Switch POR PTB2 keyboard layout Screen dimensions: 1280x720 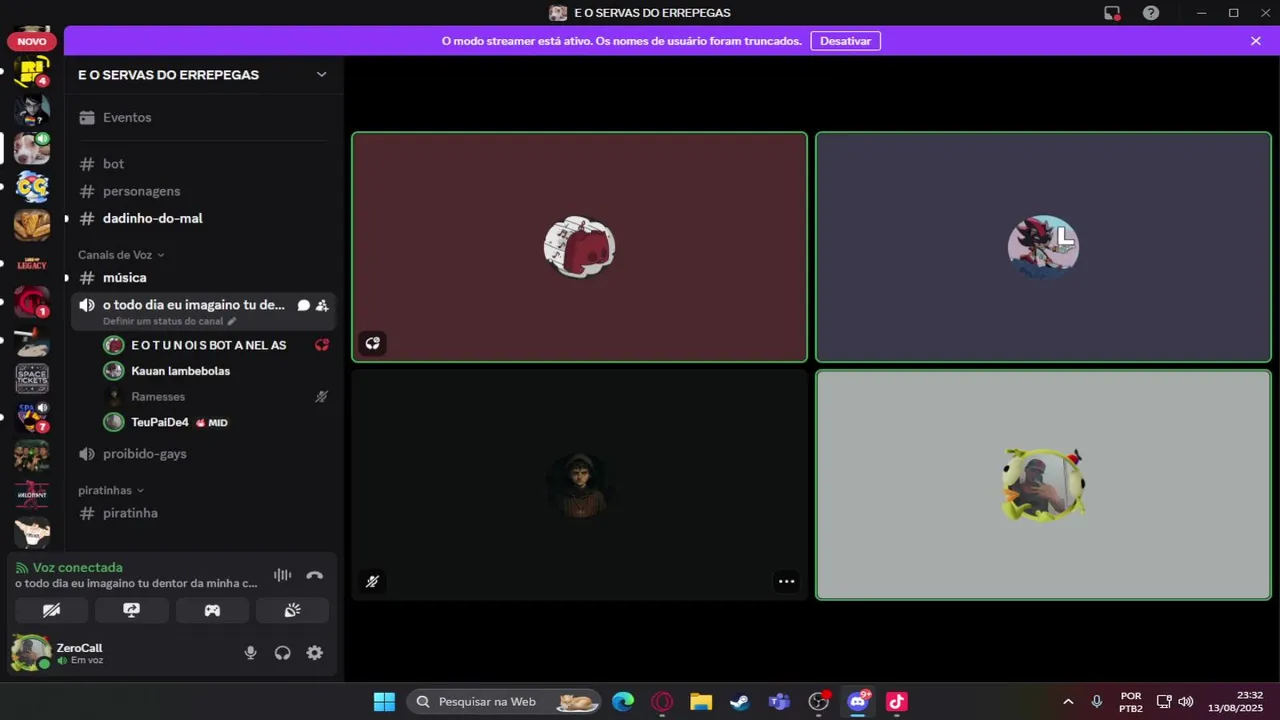1131,702
